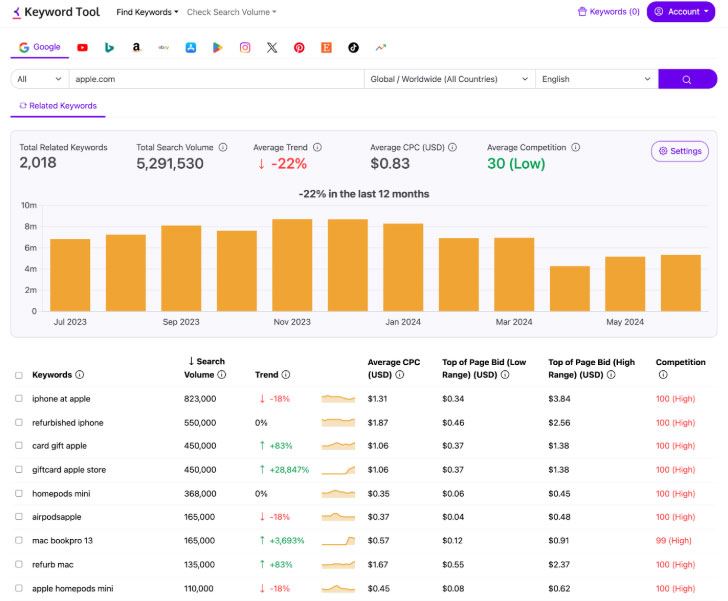The image size is (728, 601).
Task: Click the trend sparkline for 'mac bookpro 13'
Action: point(338,541)
